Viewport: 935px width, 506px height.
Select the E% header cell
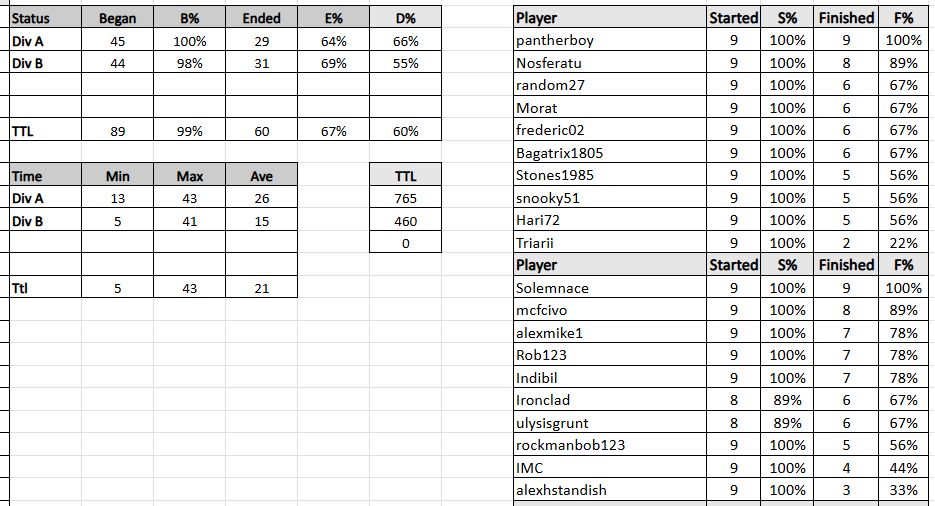coord(333,18)
